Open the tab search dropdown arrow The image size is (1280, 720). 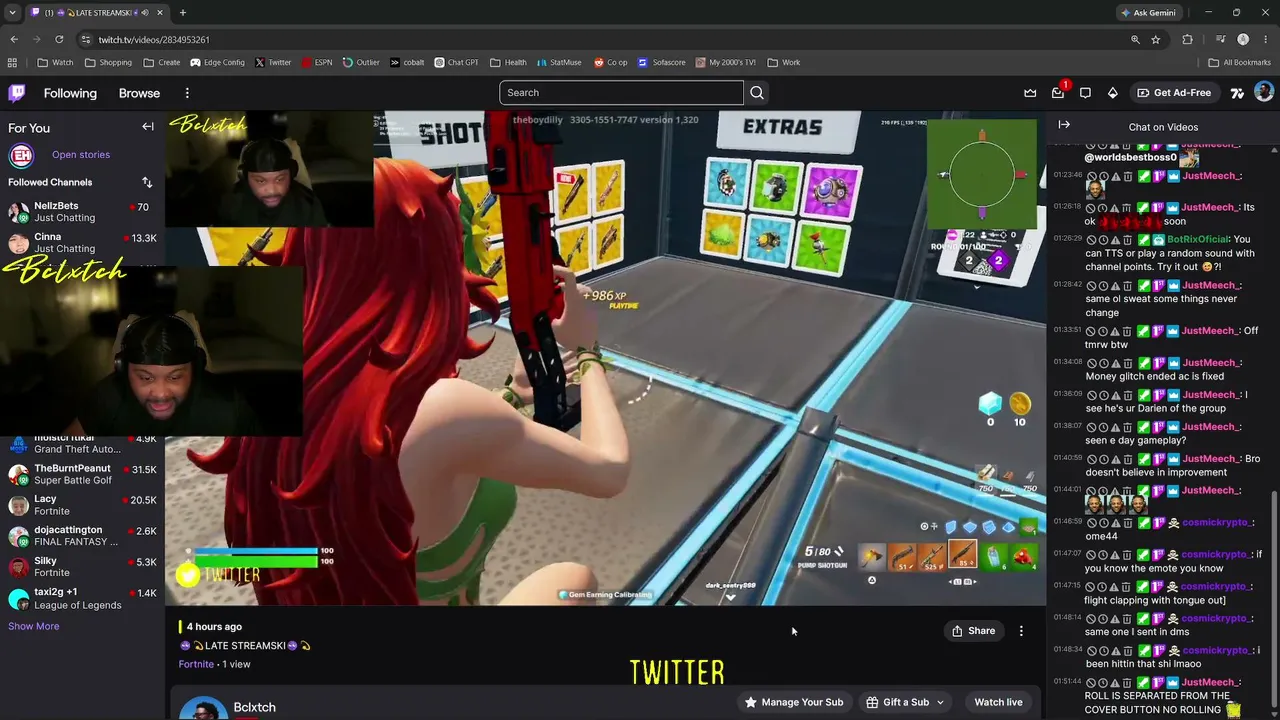pos(12,13)
